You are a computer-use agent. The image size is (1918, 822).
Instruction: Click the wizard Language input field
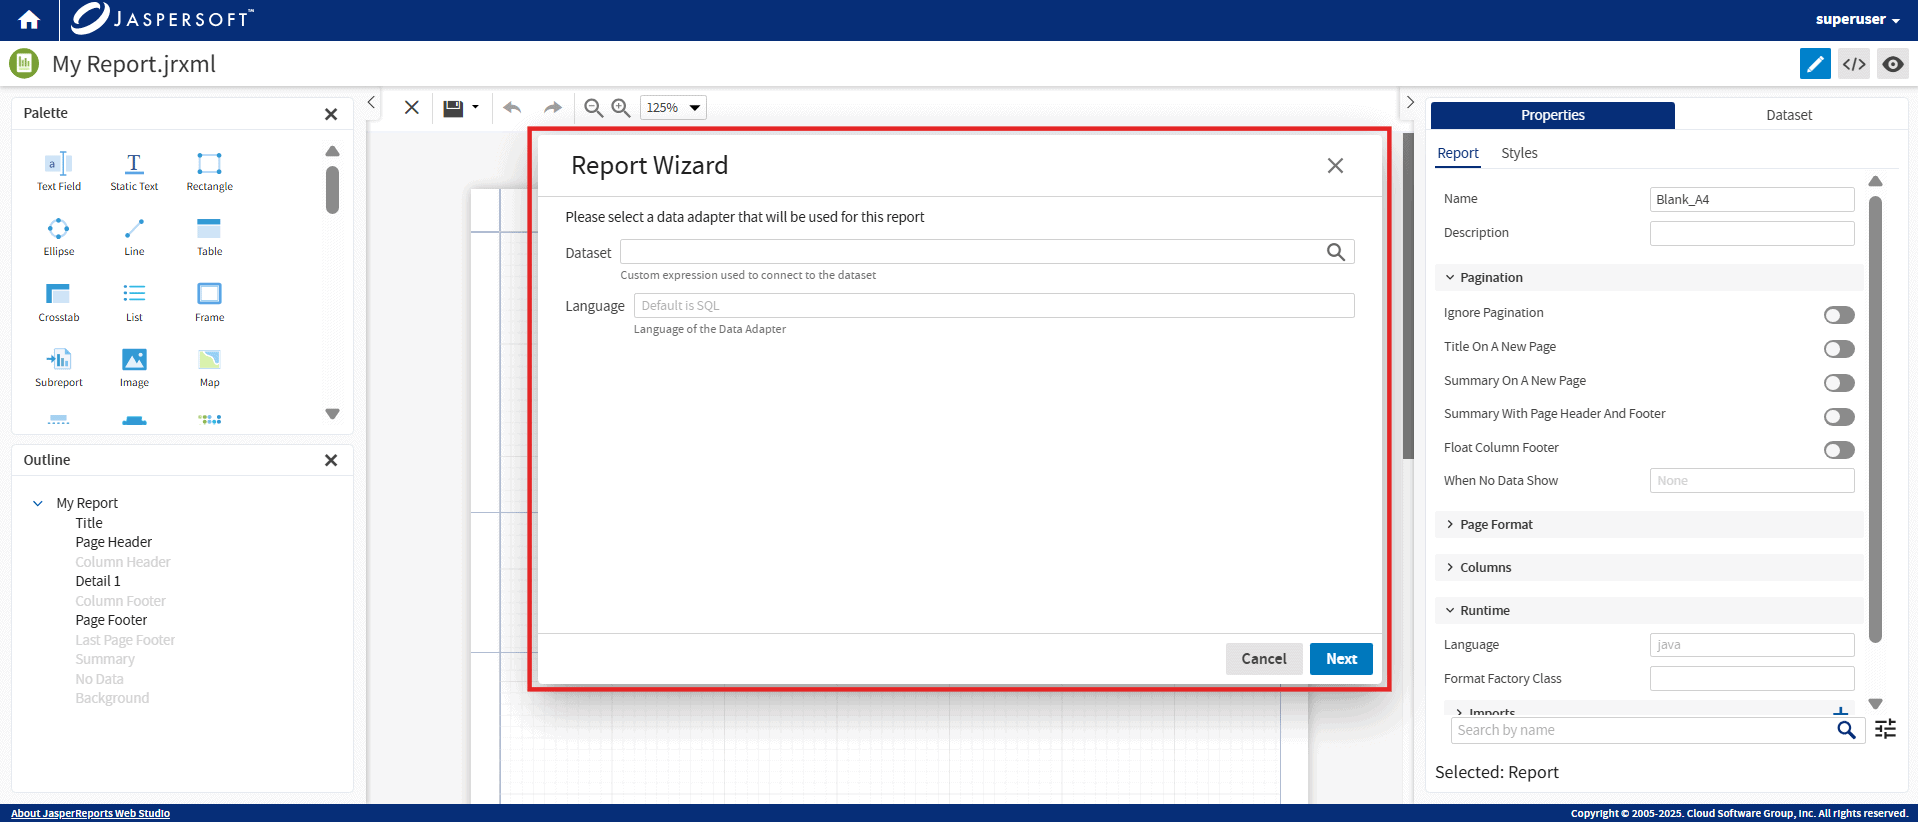(993, 306)
